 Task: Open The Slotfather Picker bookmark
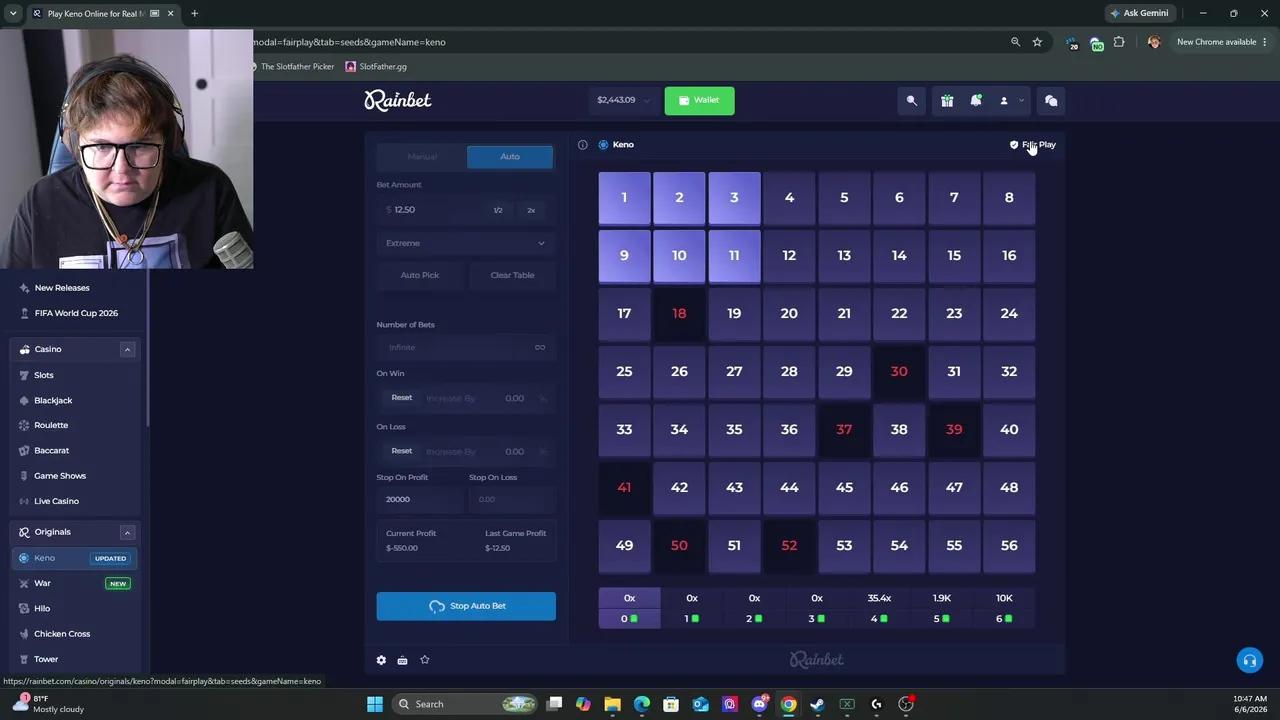(291, 67)
